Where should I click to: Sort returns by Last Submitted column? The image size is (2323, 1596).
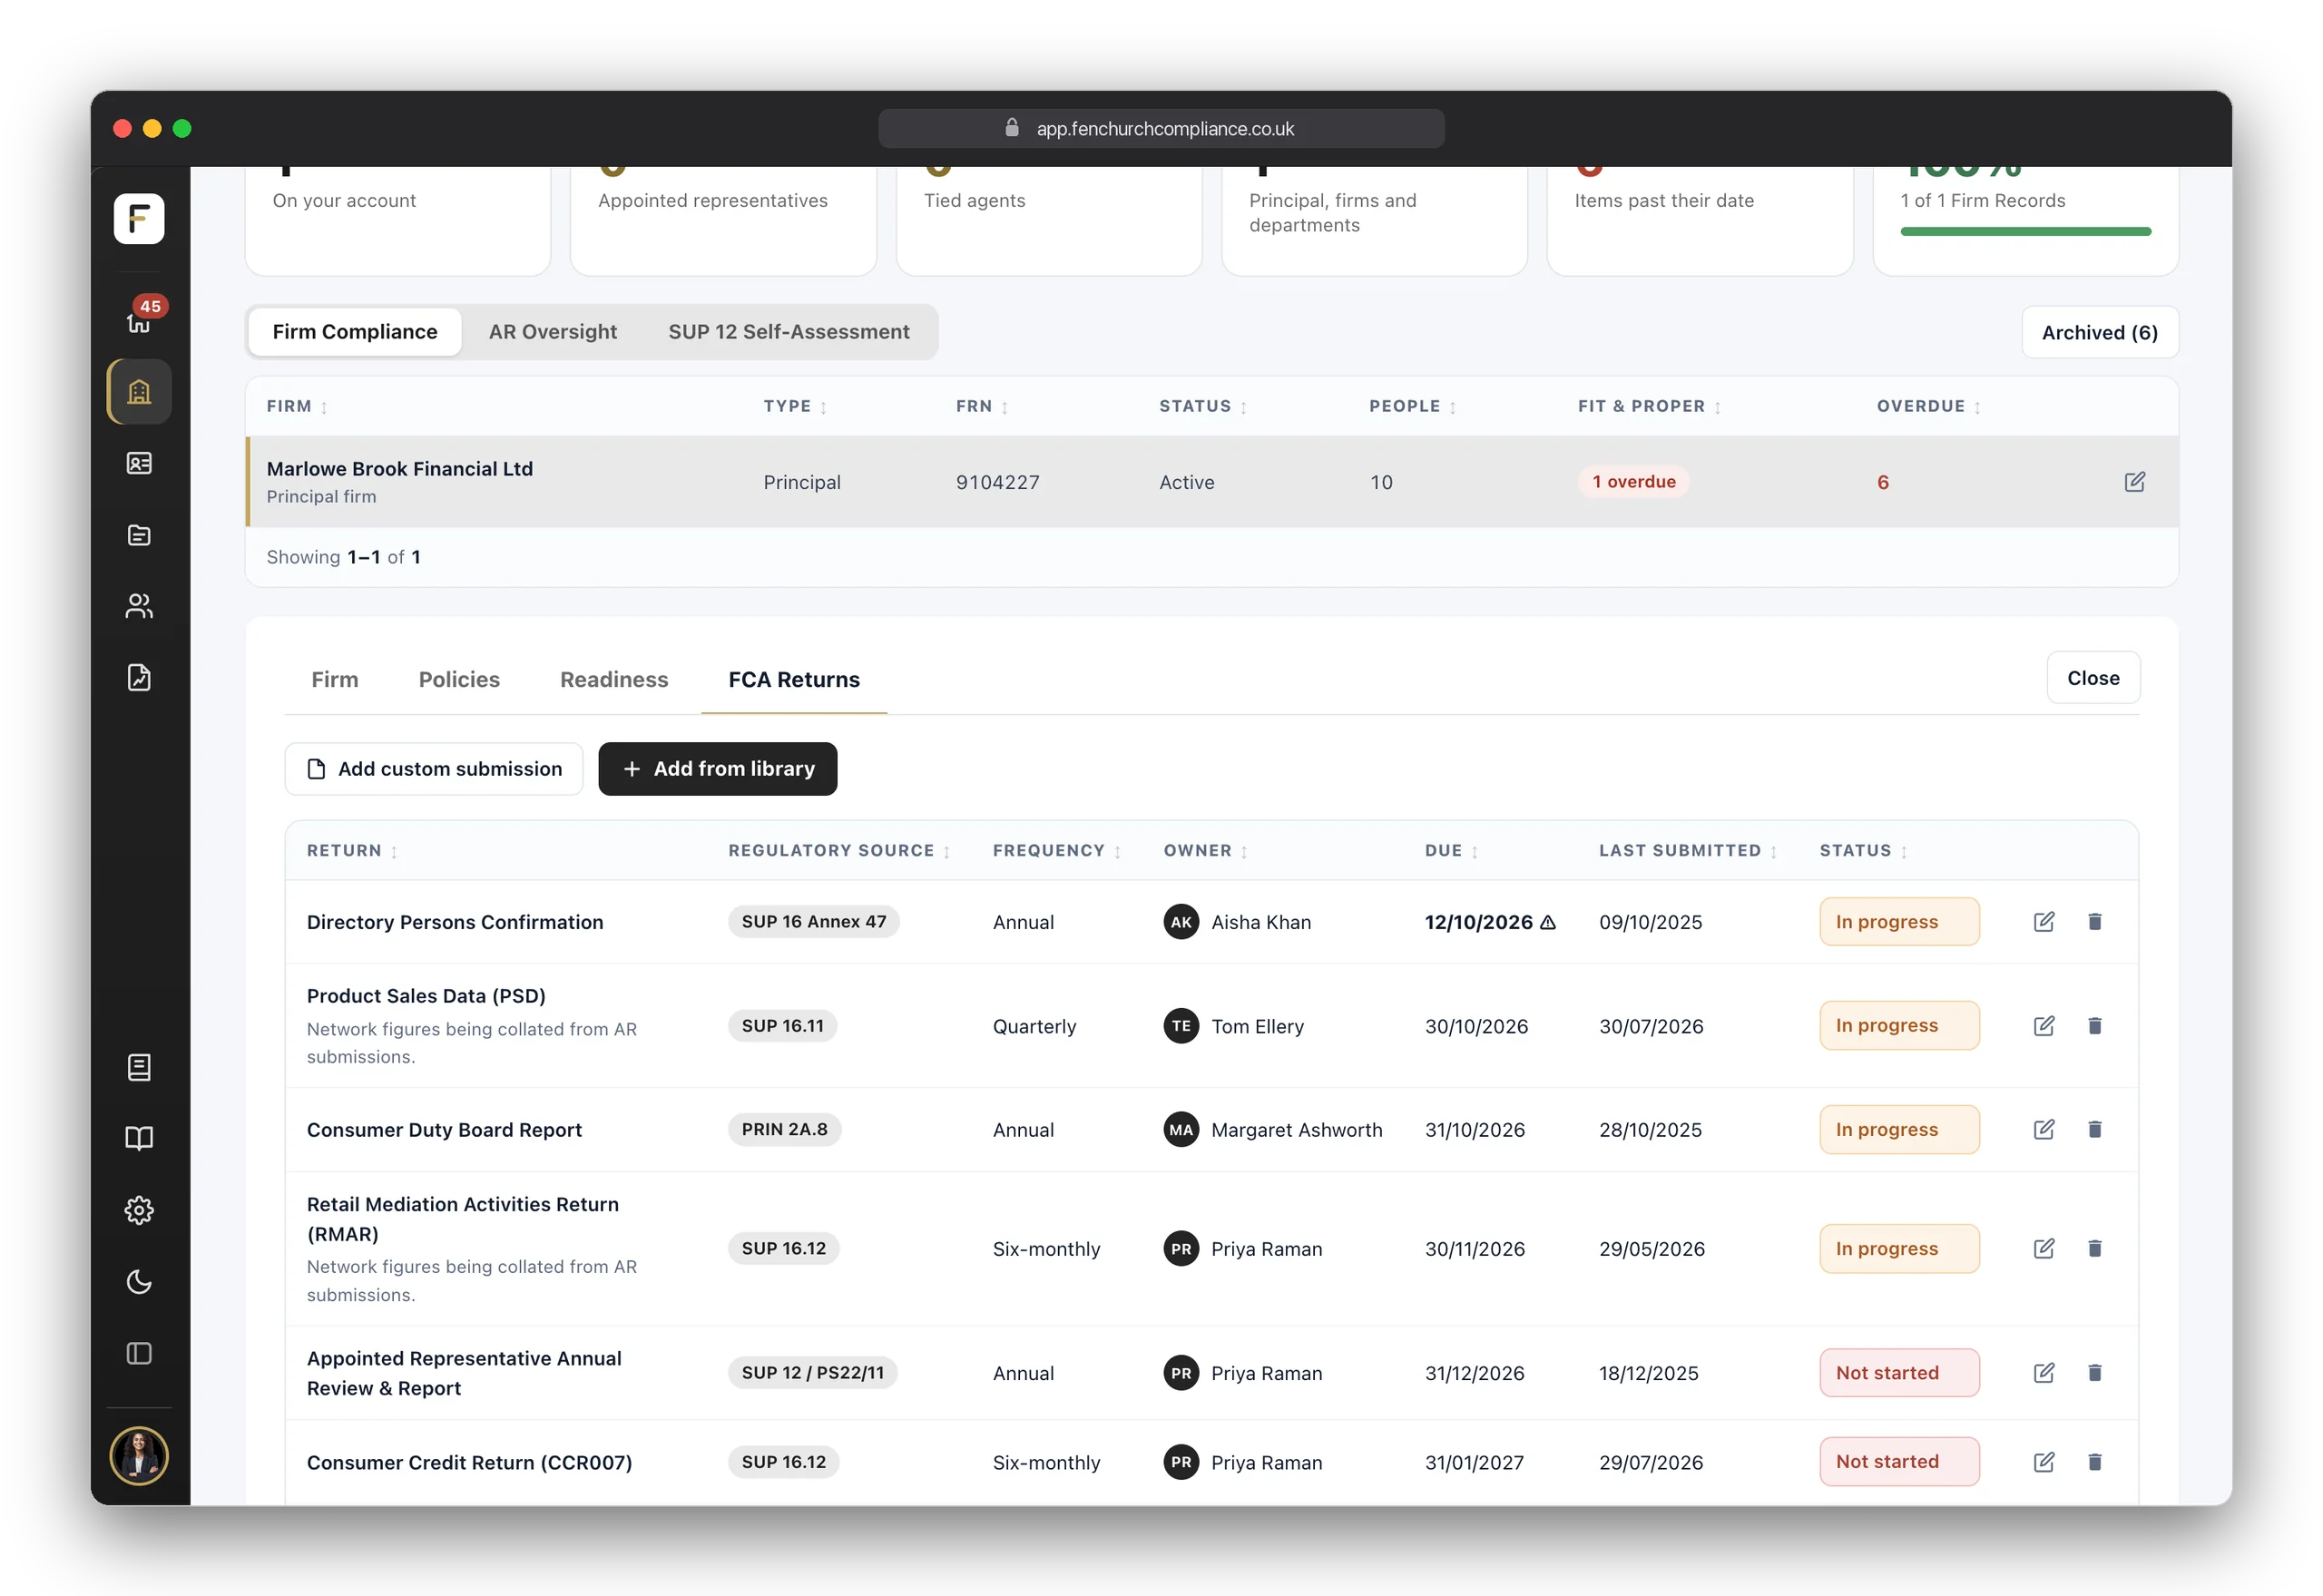1688,851
